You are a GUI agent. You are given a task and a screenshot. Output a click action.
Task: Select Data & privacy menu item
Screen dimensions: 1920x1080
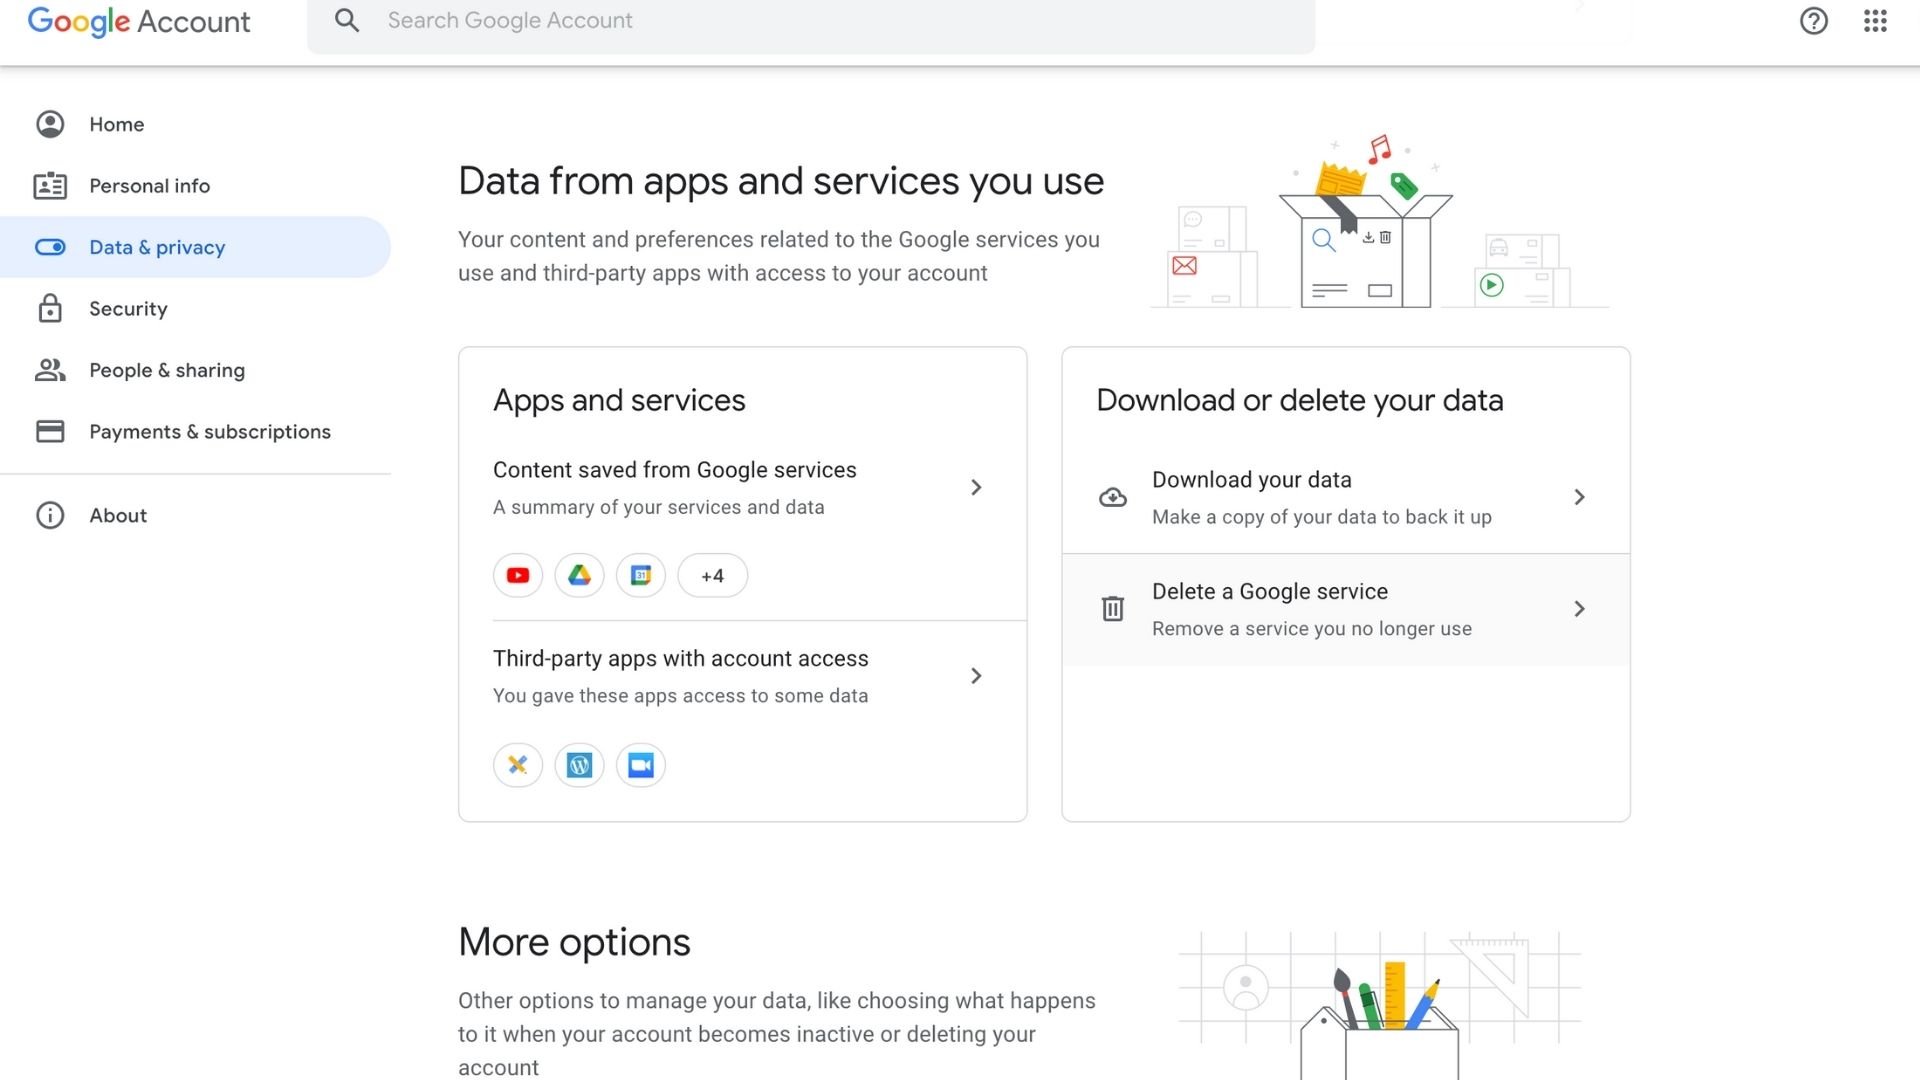click(195, 247)
